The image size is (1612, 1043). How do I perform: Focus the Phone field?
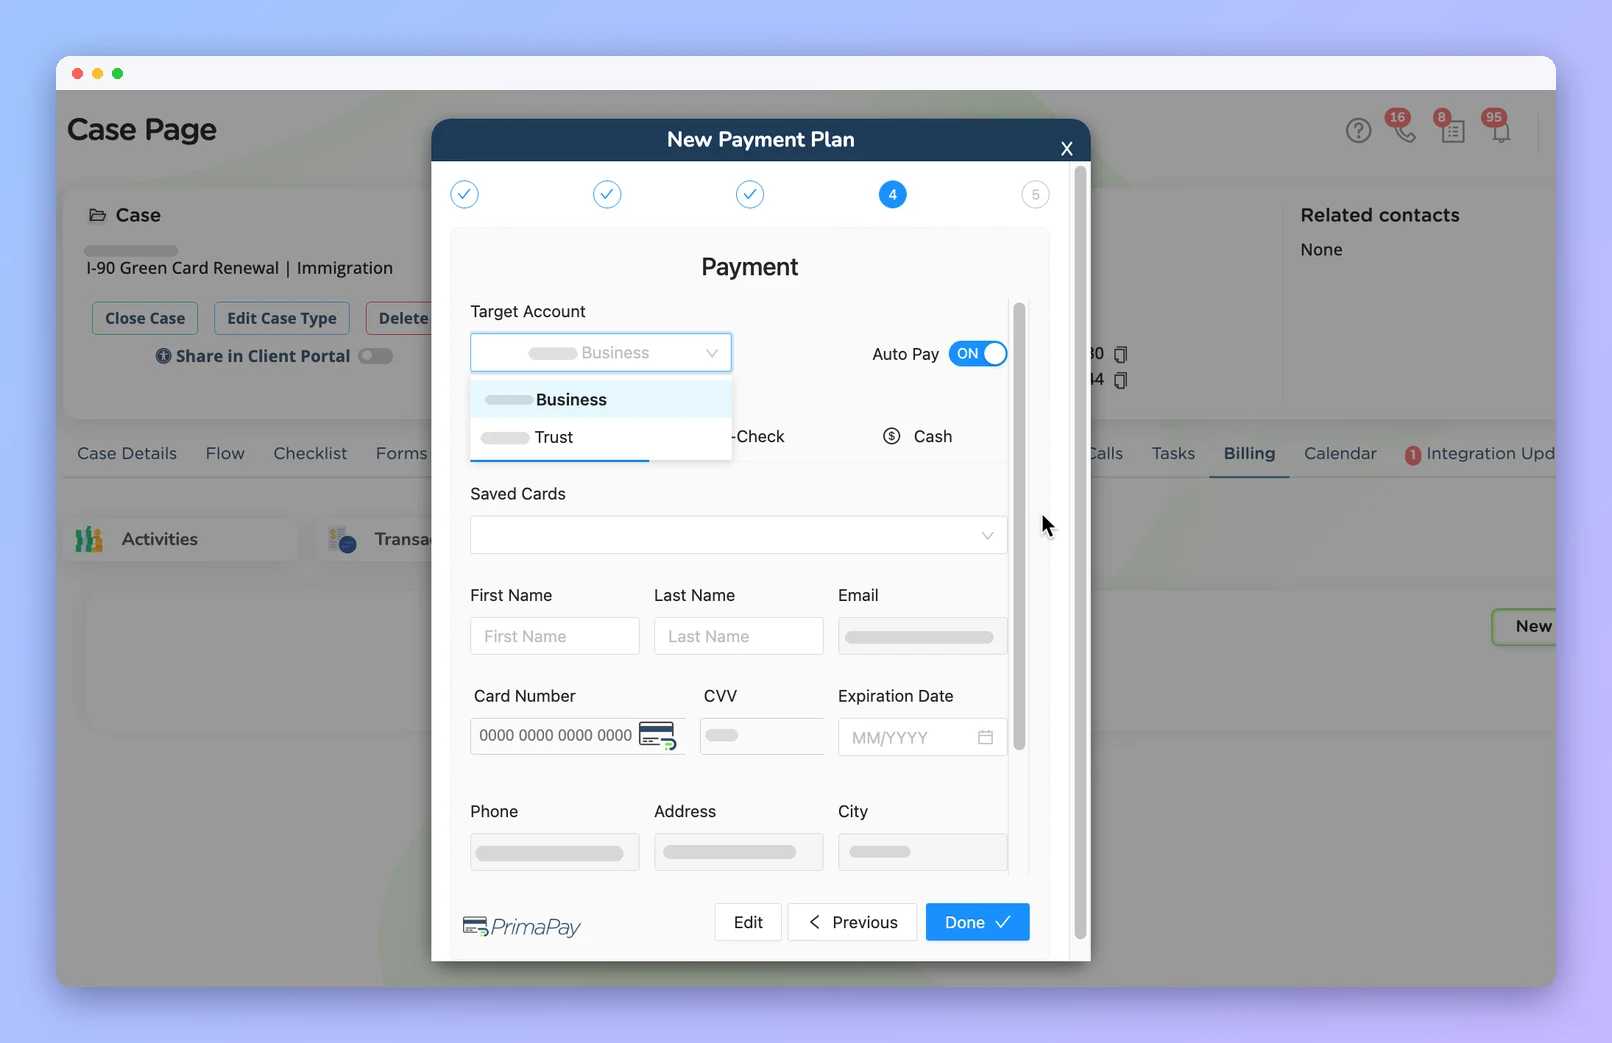click(555, 852)
